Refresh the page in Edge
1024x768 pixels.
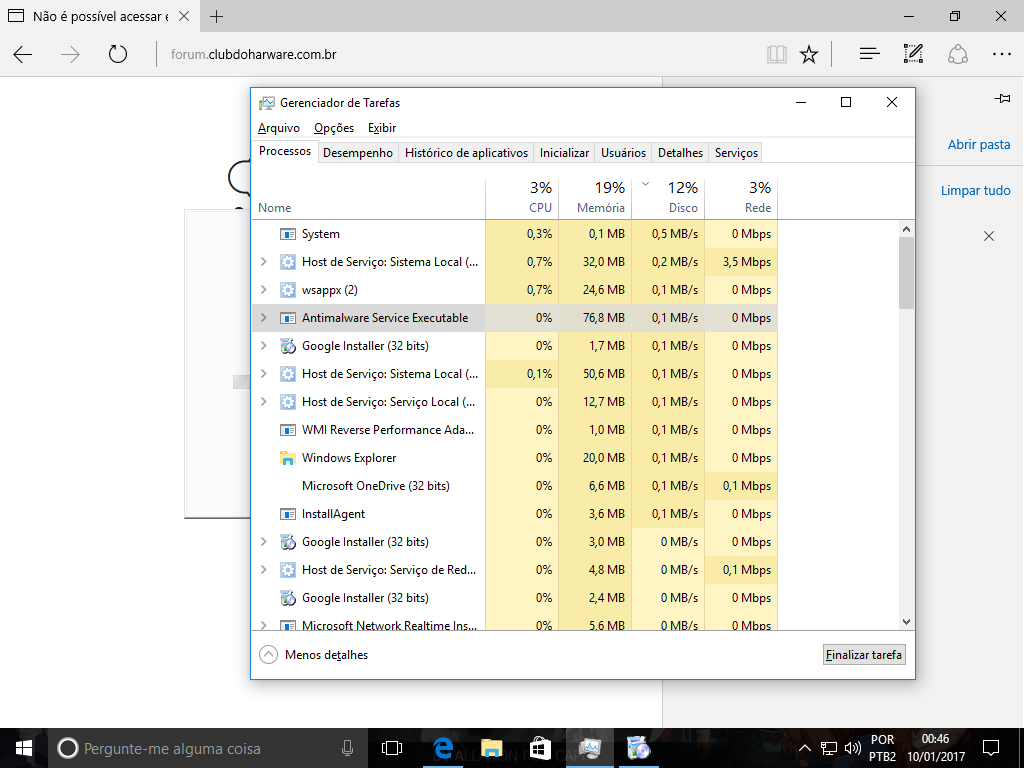118,54
